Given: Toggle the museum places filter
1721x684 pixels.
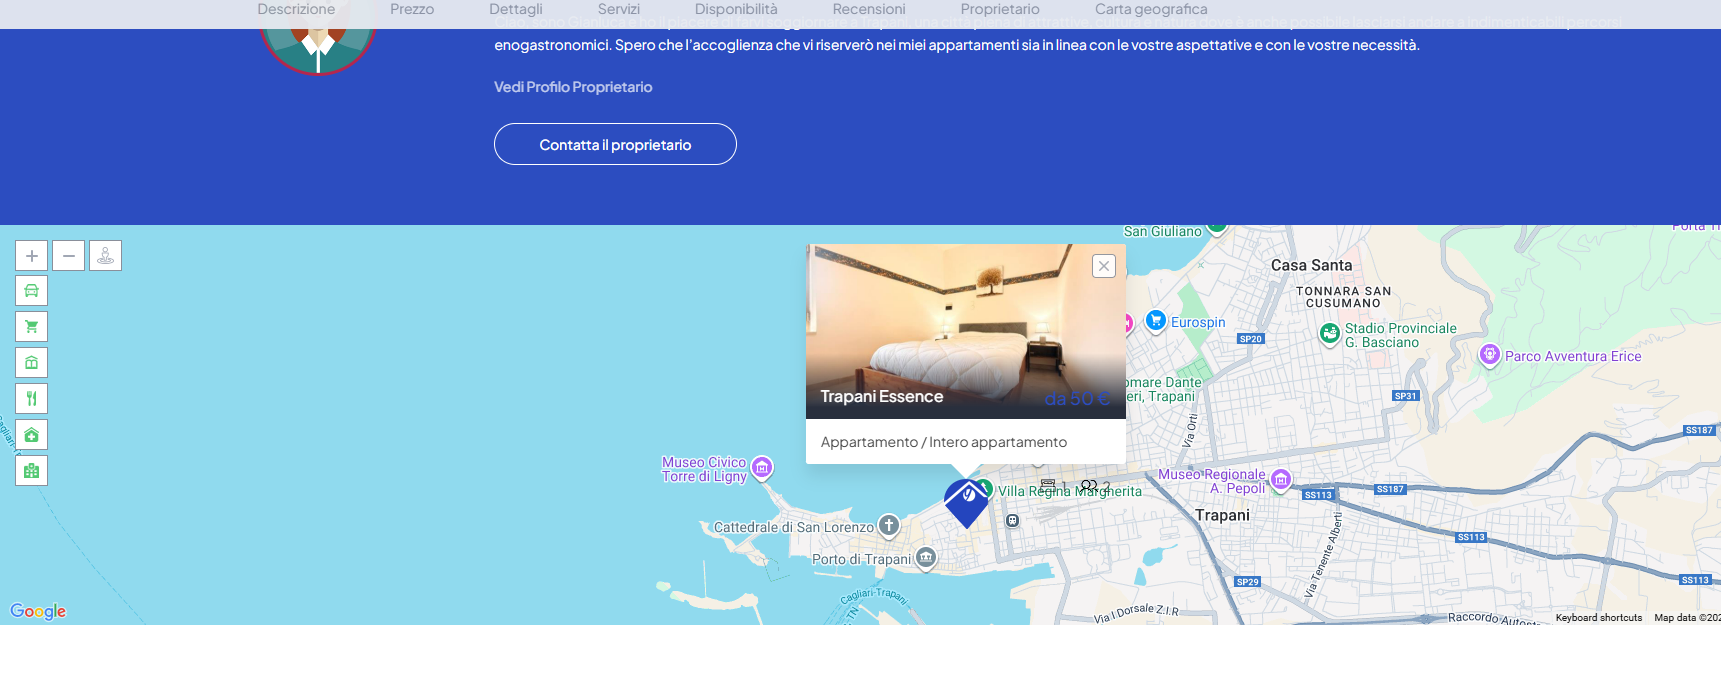Looking at the screenshot, I should (x=31, y=363).
